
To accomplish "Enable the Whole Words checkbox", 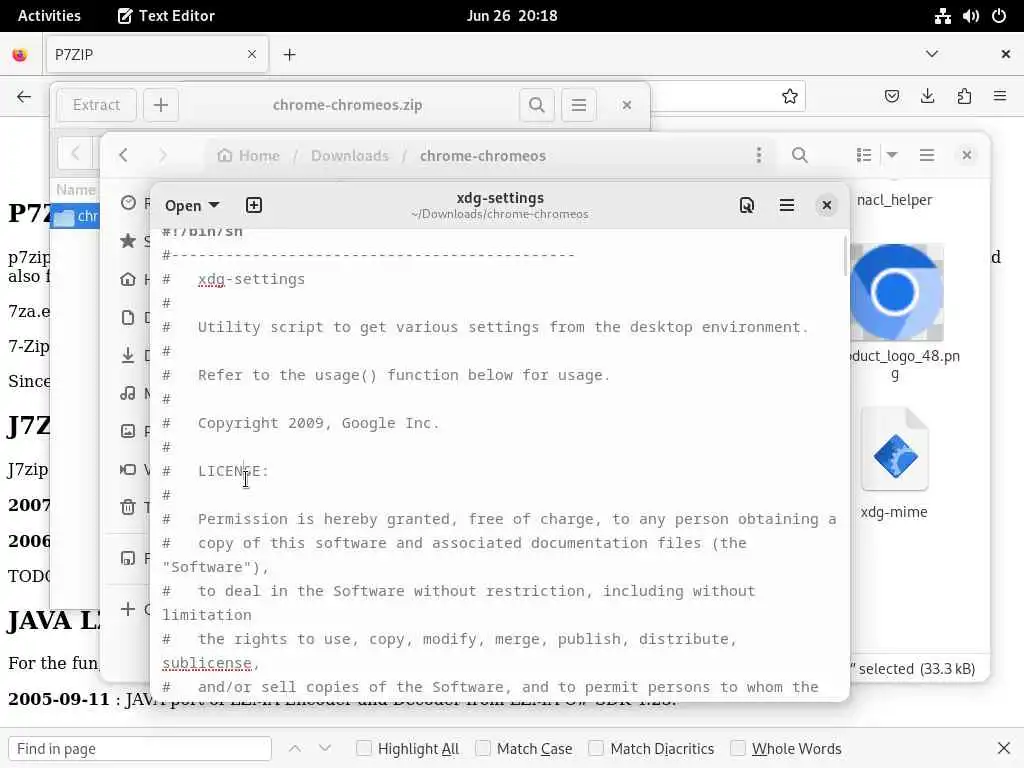I will pos(738,748).
